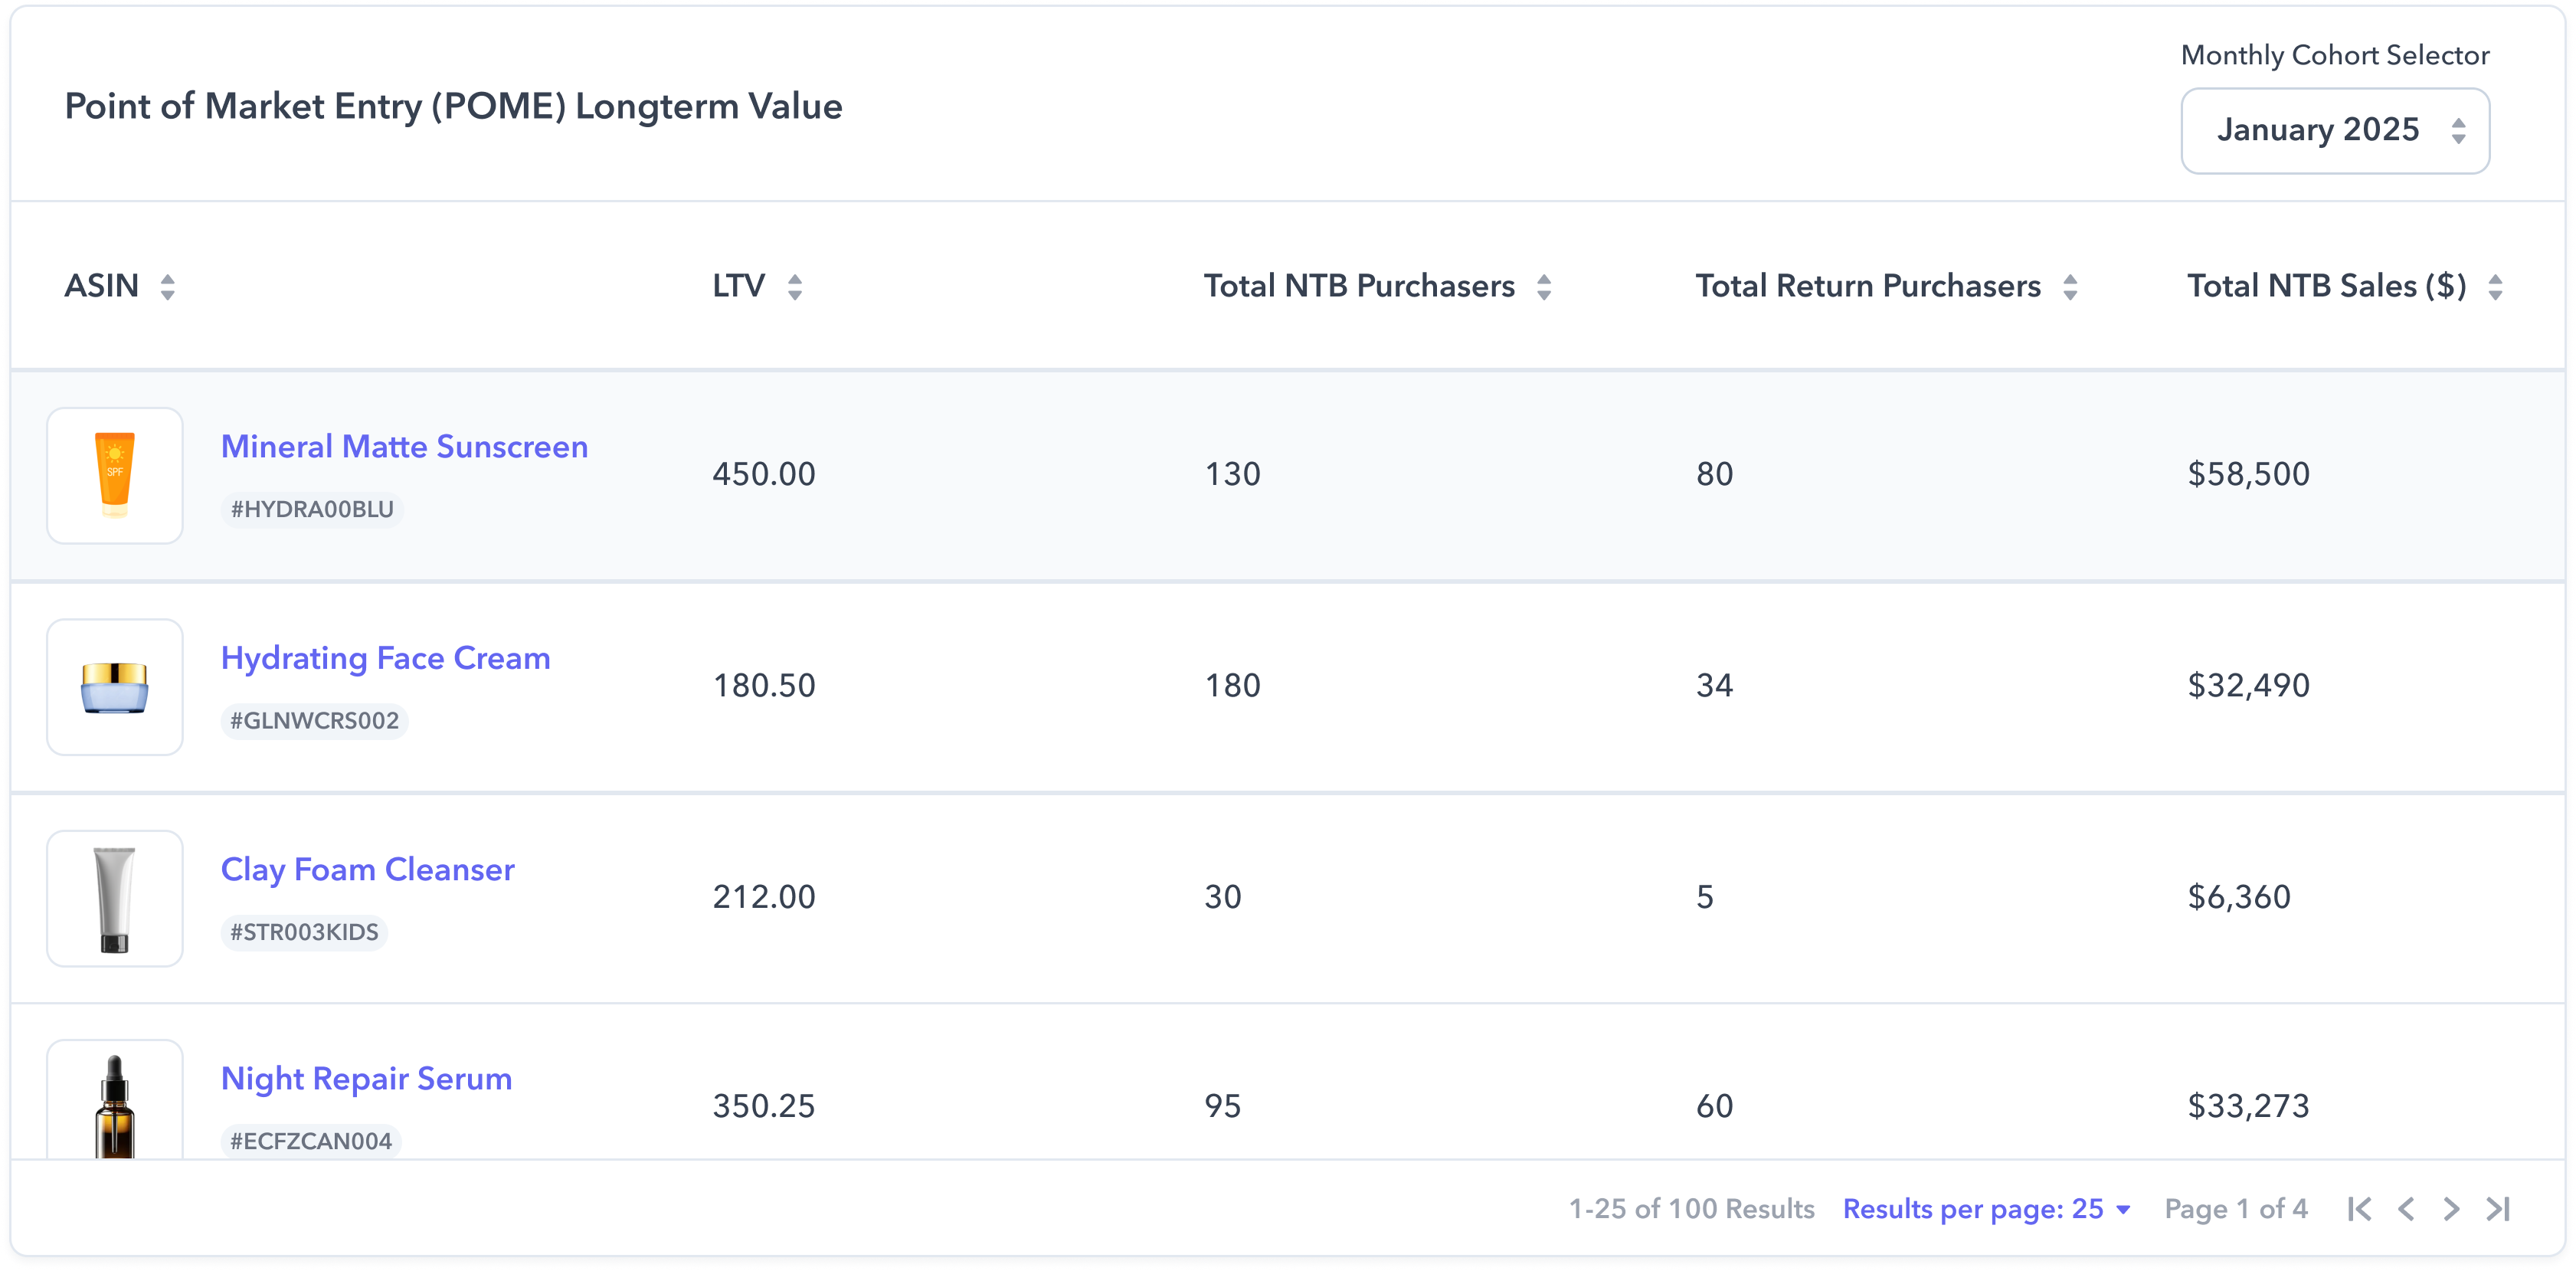Open the Clay Foam Cleanser product link
2576x1271 pixels.
coord(367,869)
